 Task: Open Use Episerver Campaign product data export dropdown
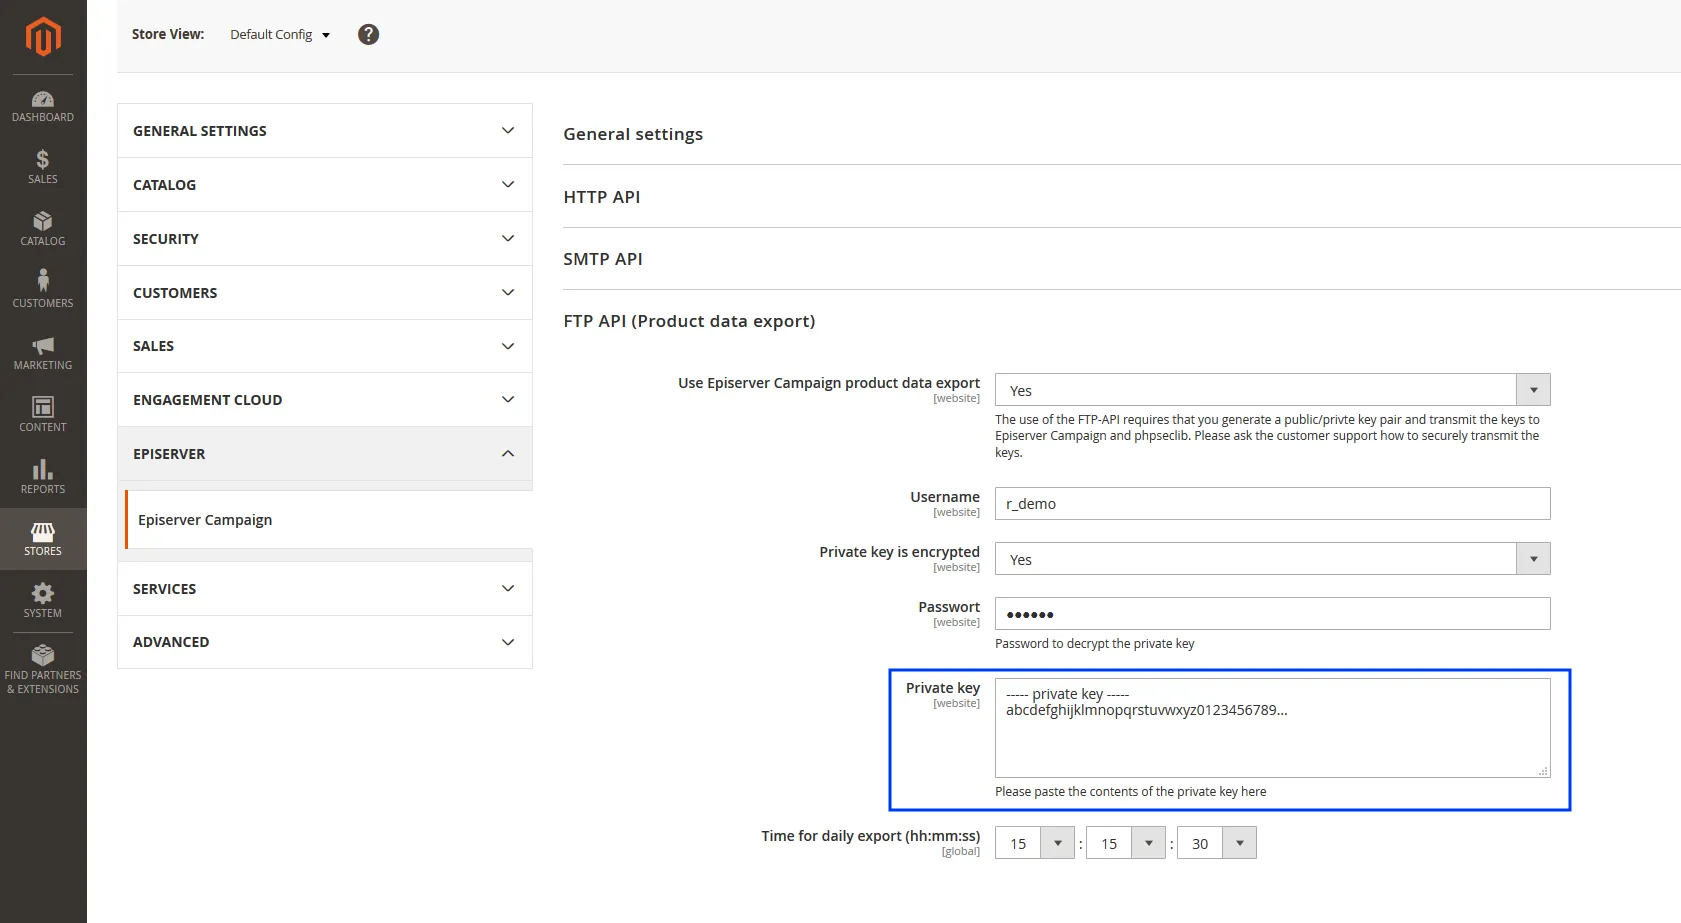coord(1272,390)
